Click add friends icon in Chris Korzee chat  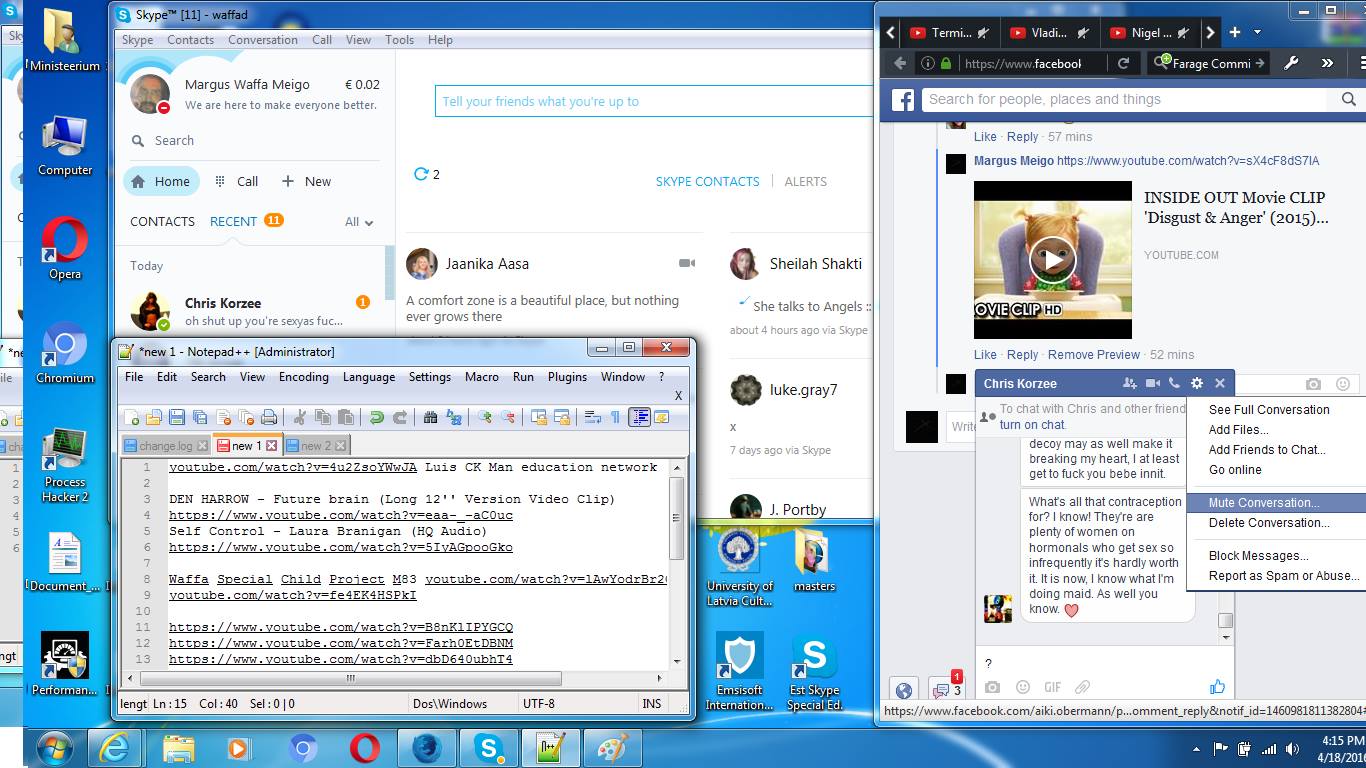pos(1130,383)
